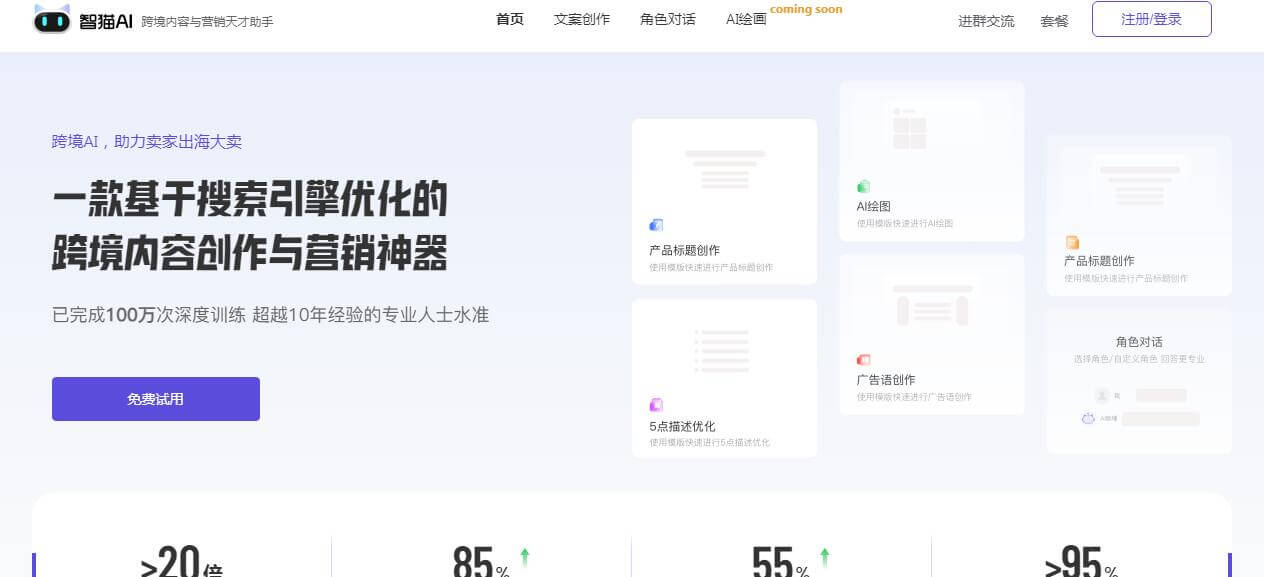Open 文案创作 menu item
Viewport: 1264px width, 577px height.
pos(582,19)
